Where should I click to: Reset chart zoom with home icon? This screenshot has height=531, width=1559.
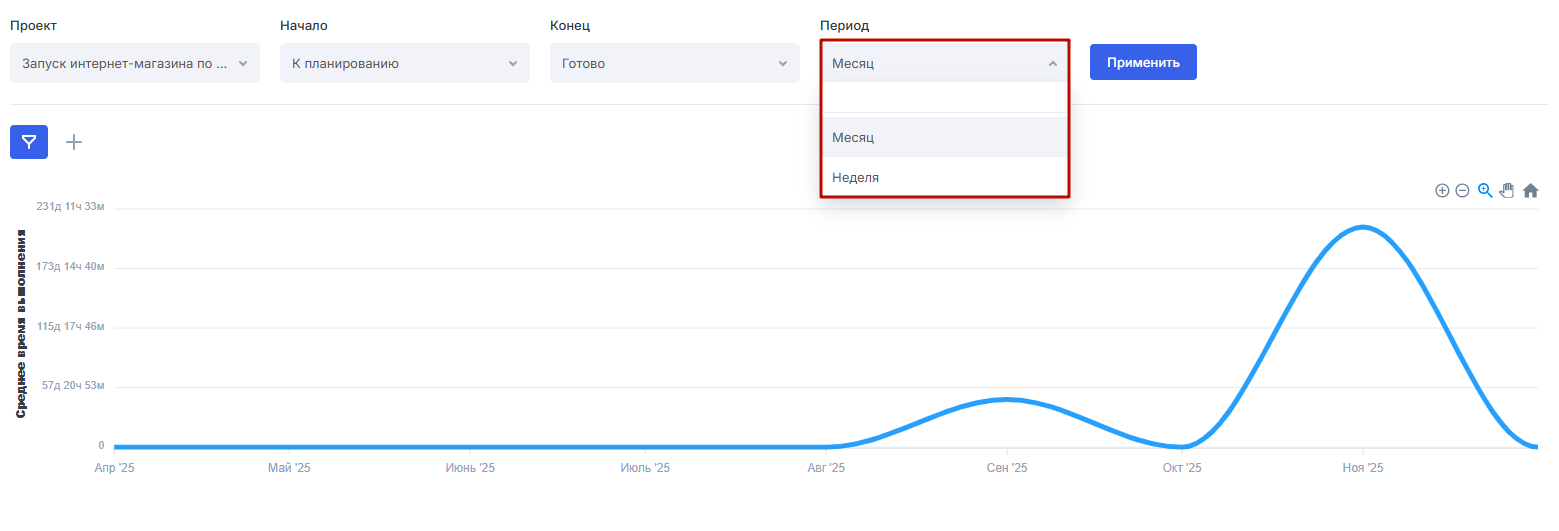click(x=1530, y=191)
